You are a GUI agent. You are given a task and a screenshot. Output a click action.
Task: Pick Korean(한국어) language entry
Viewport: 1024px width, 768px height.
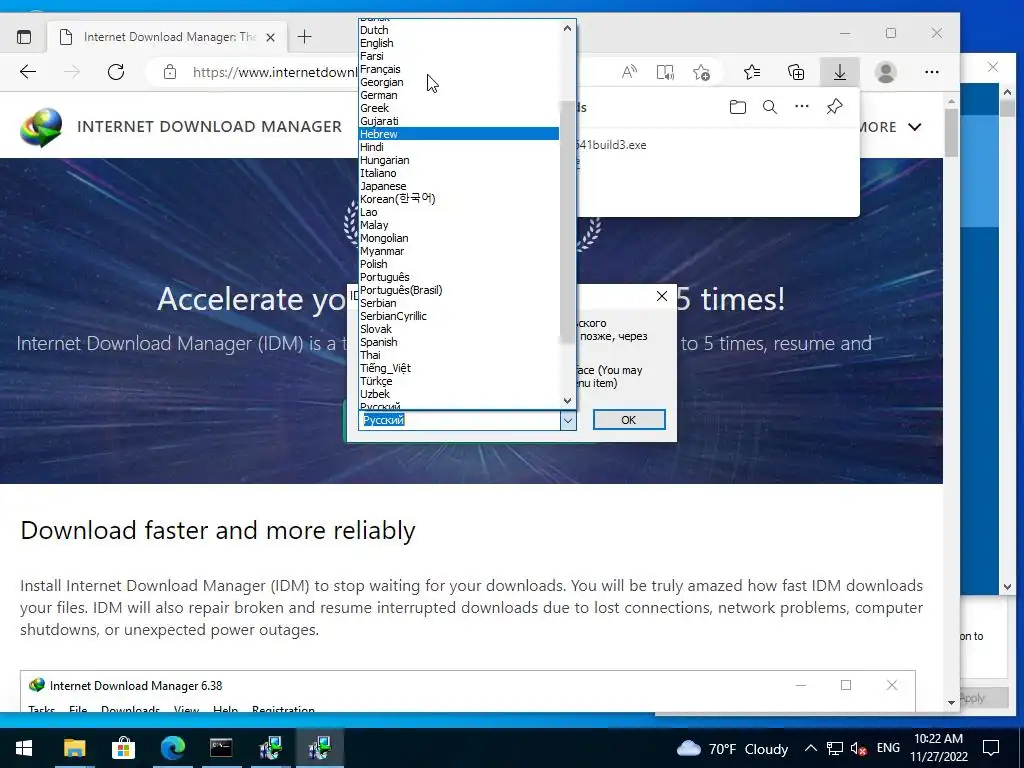point(459,199)
